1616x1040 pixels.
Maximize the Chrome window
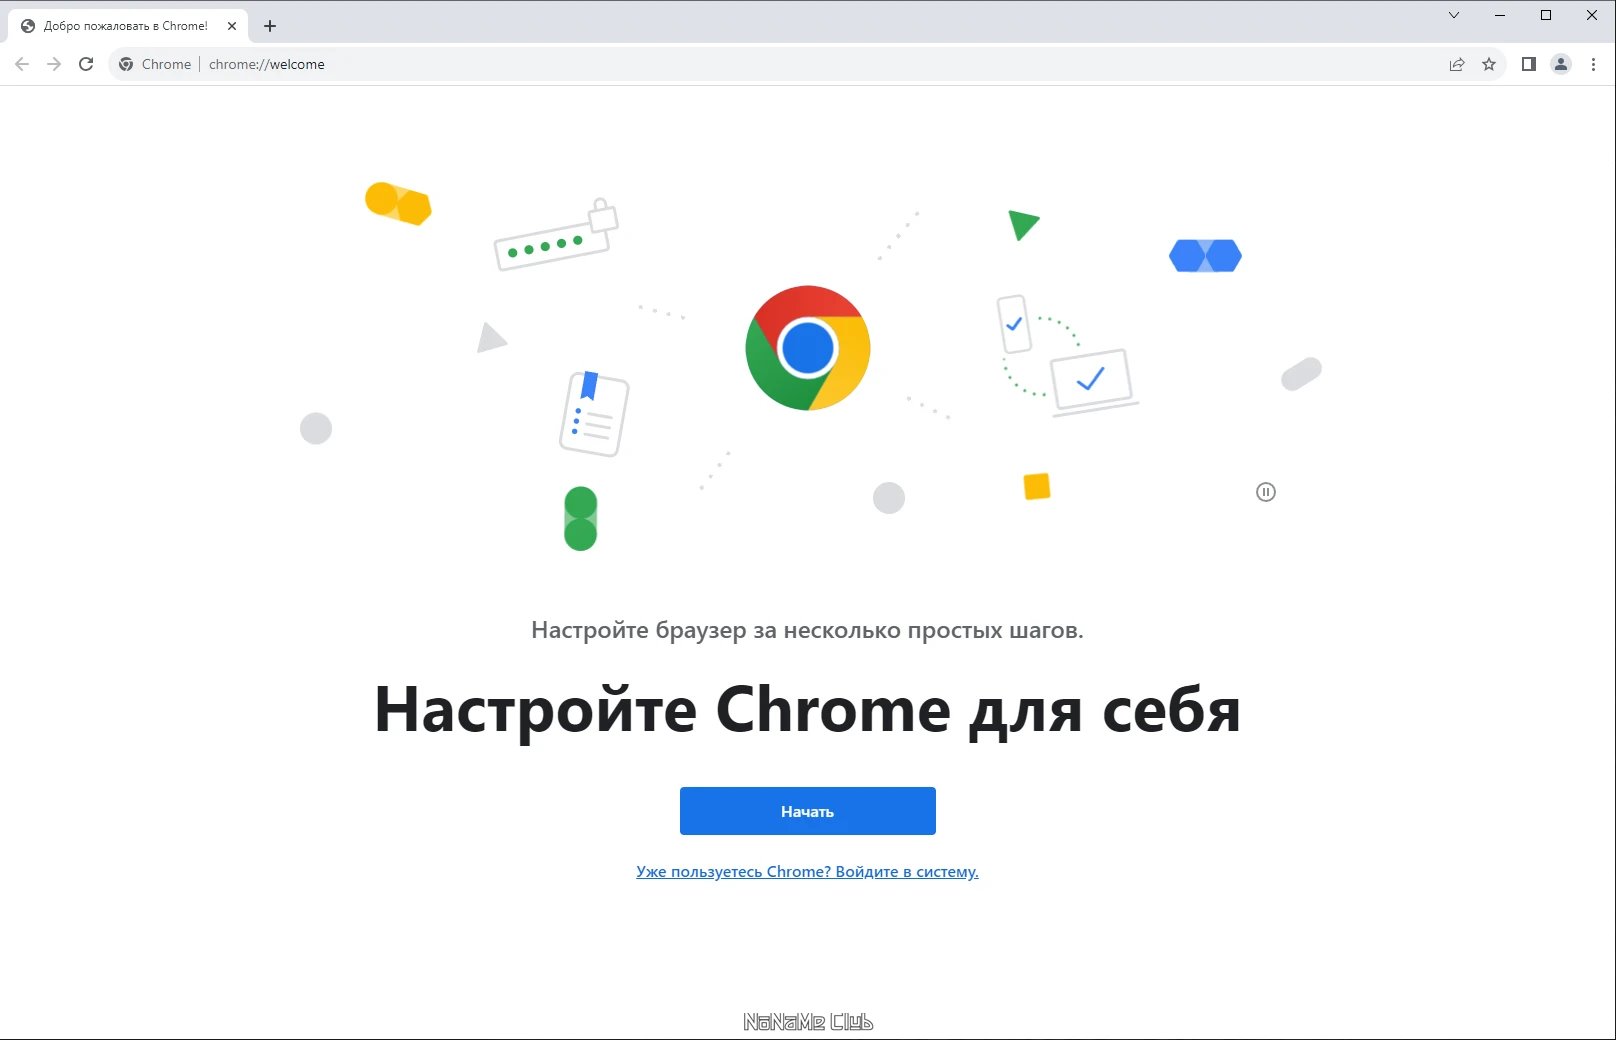pos(1546,15)
